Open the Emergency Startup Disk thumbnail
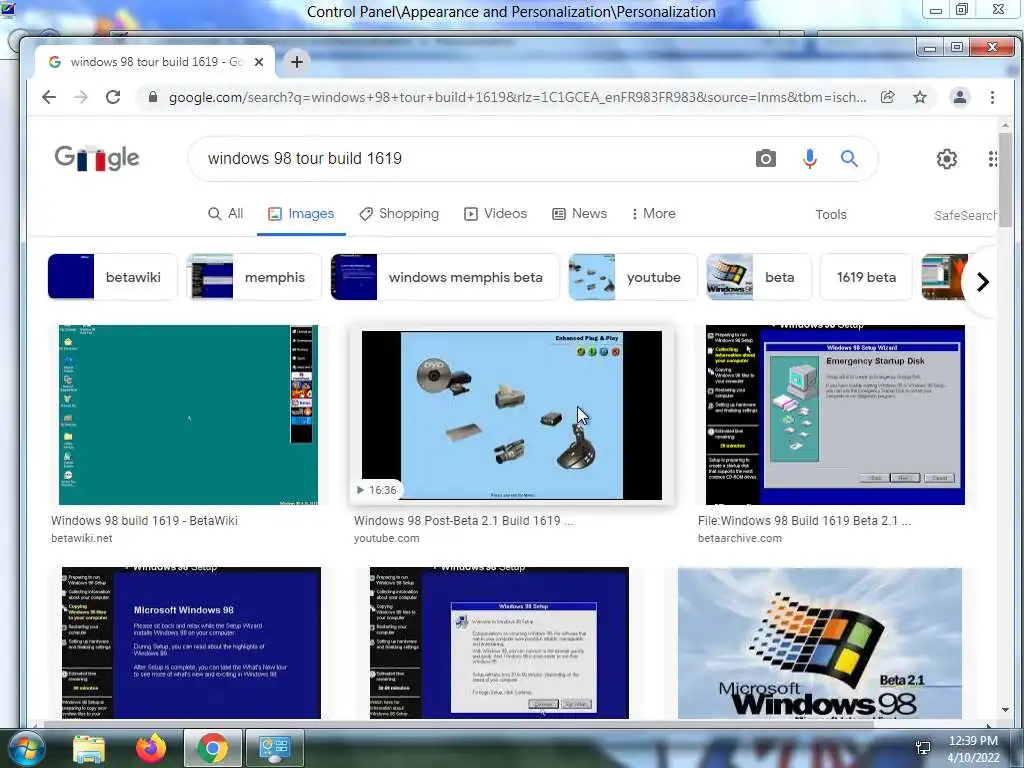This screenshot has width=1024, height=768. (835, 415)
